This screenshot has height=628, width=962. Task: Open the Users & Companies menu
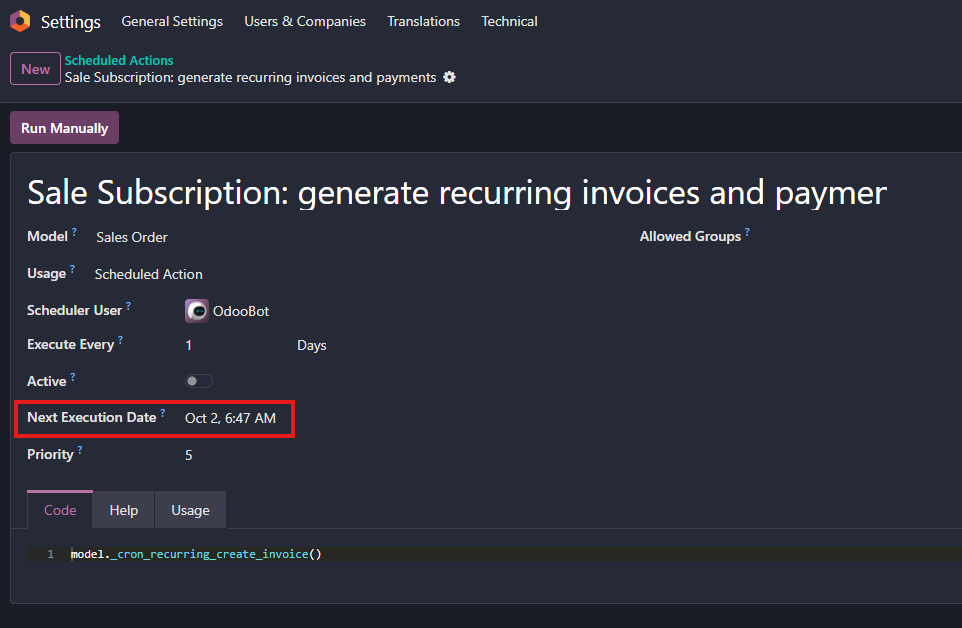click(305, 21)
